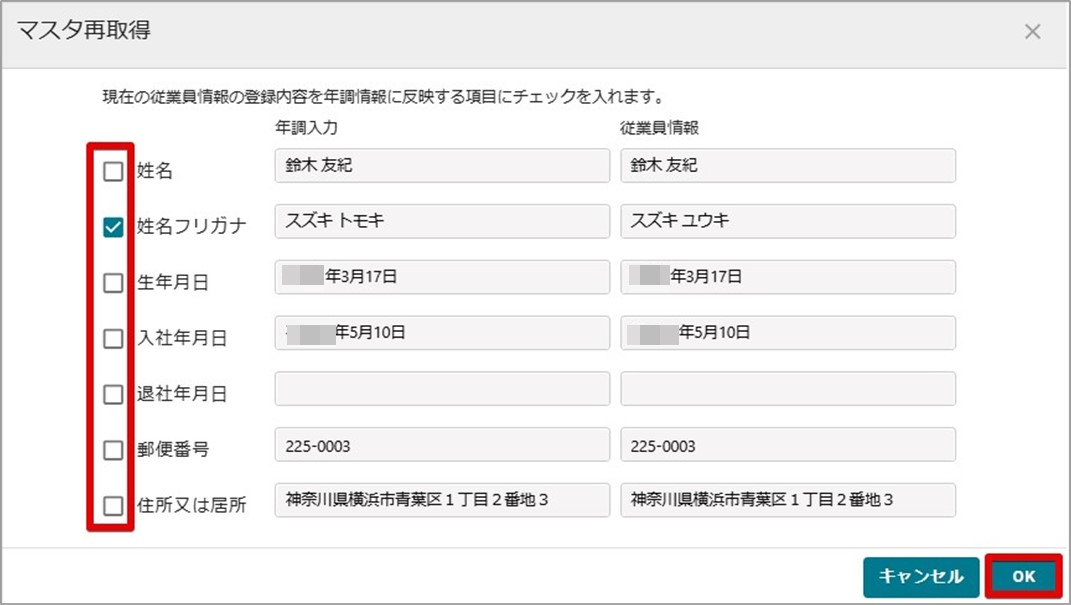Uncheck the 姓名フリガナ checkbox
1071x605 pixels.
(x=113, y=227)
